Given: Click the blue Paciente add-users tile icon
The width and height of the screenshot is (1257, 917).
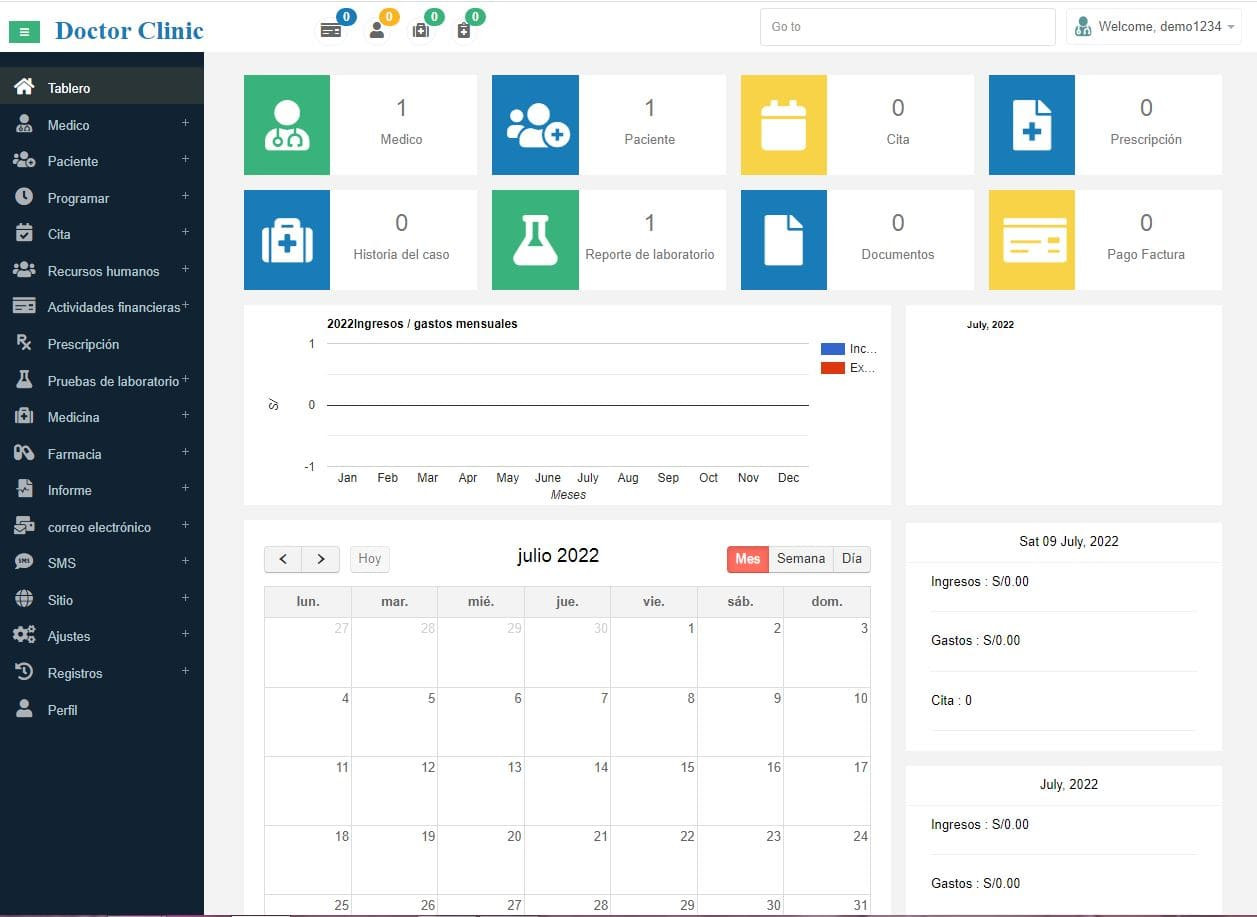Looking at the screenshot, I should tap(535, 125).
